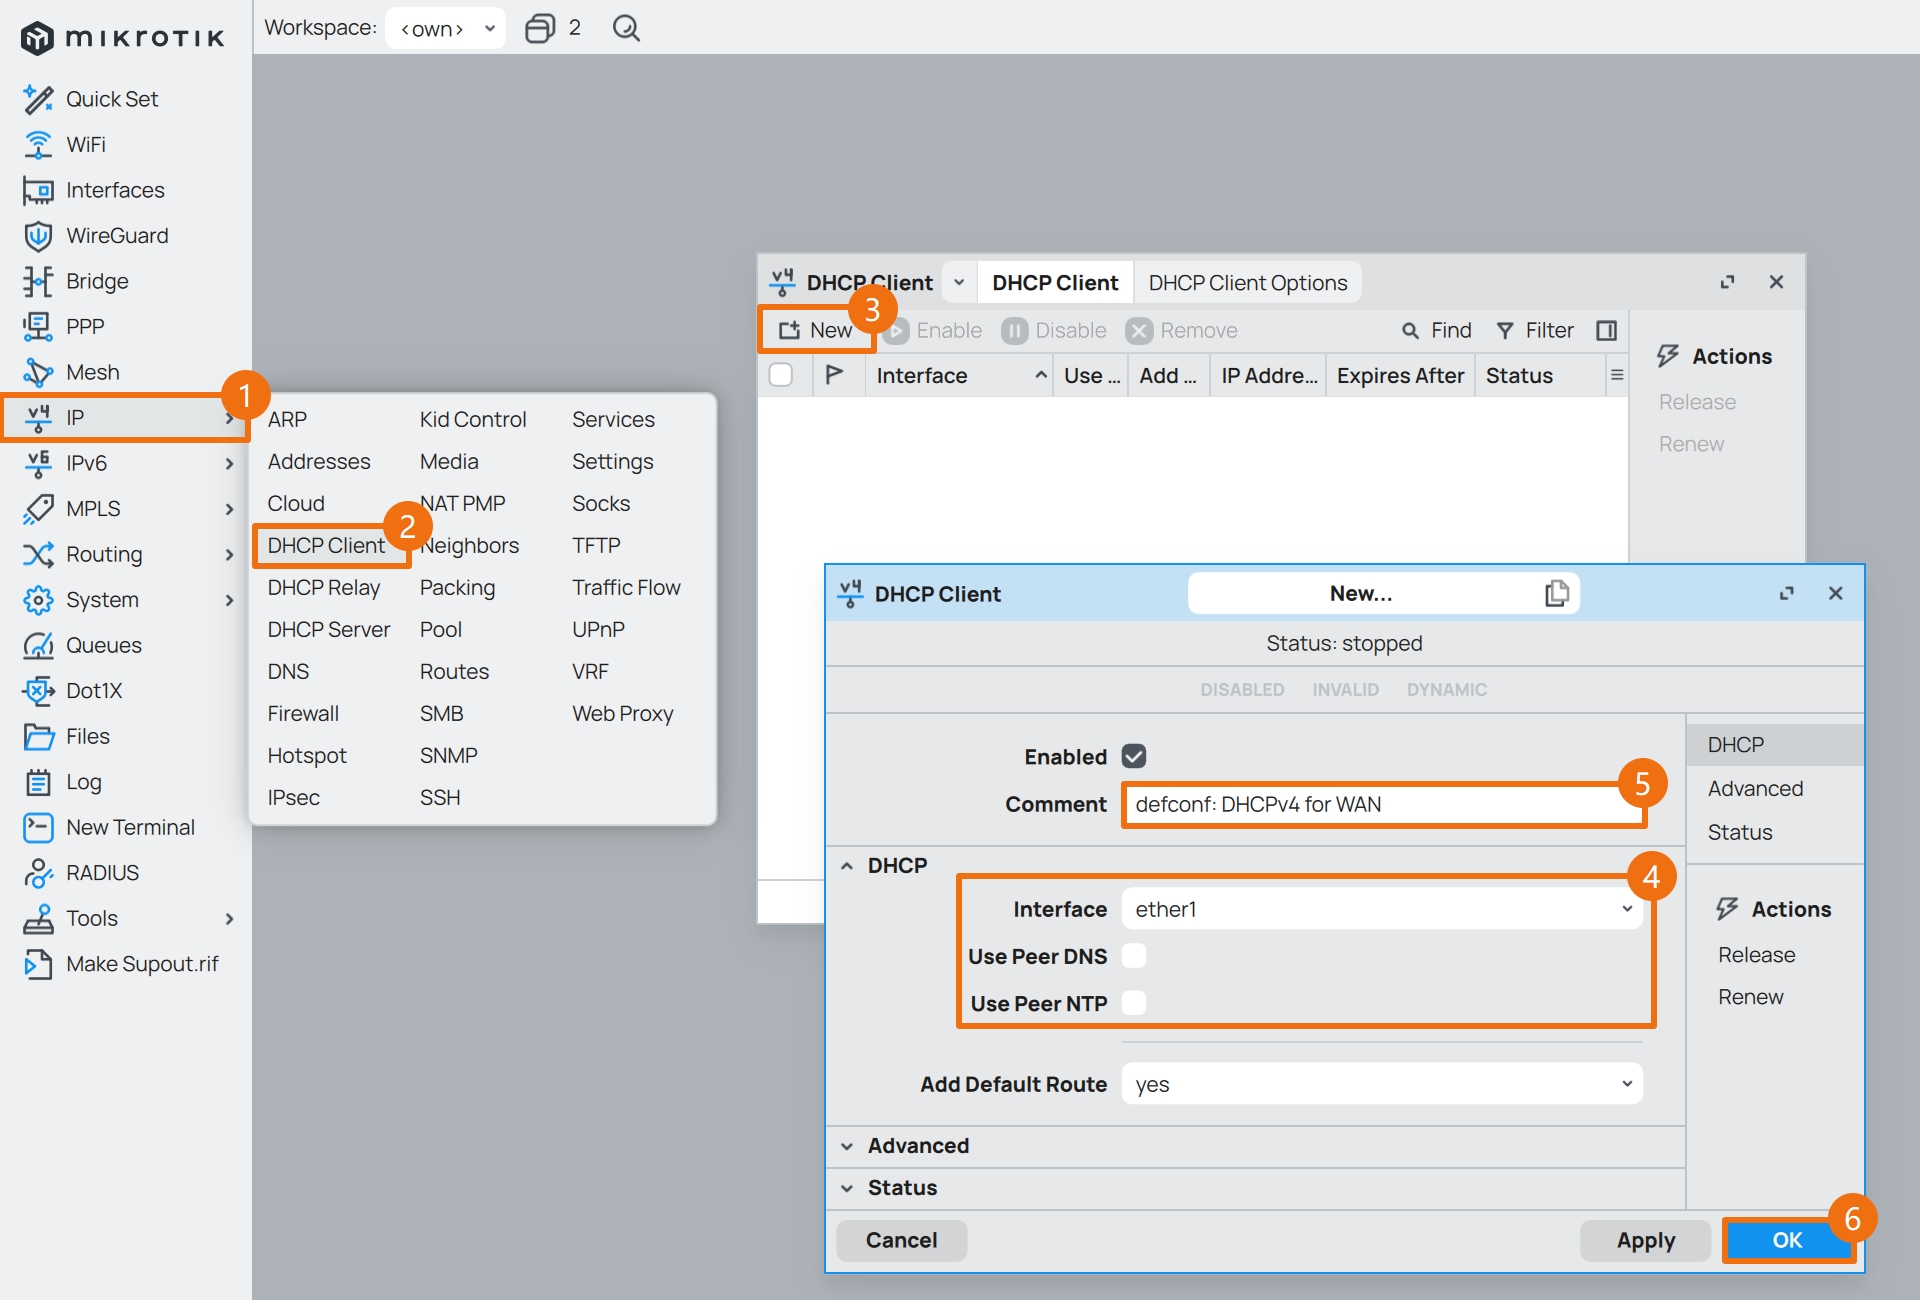Choose Routes in the IP submenu
The width and height of the screenshot is (1920, 1300).
tap(454, 672)
